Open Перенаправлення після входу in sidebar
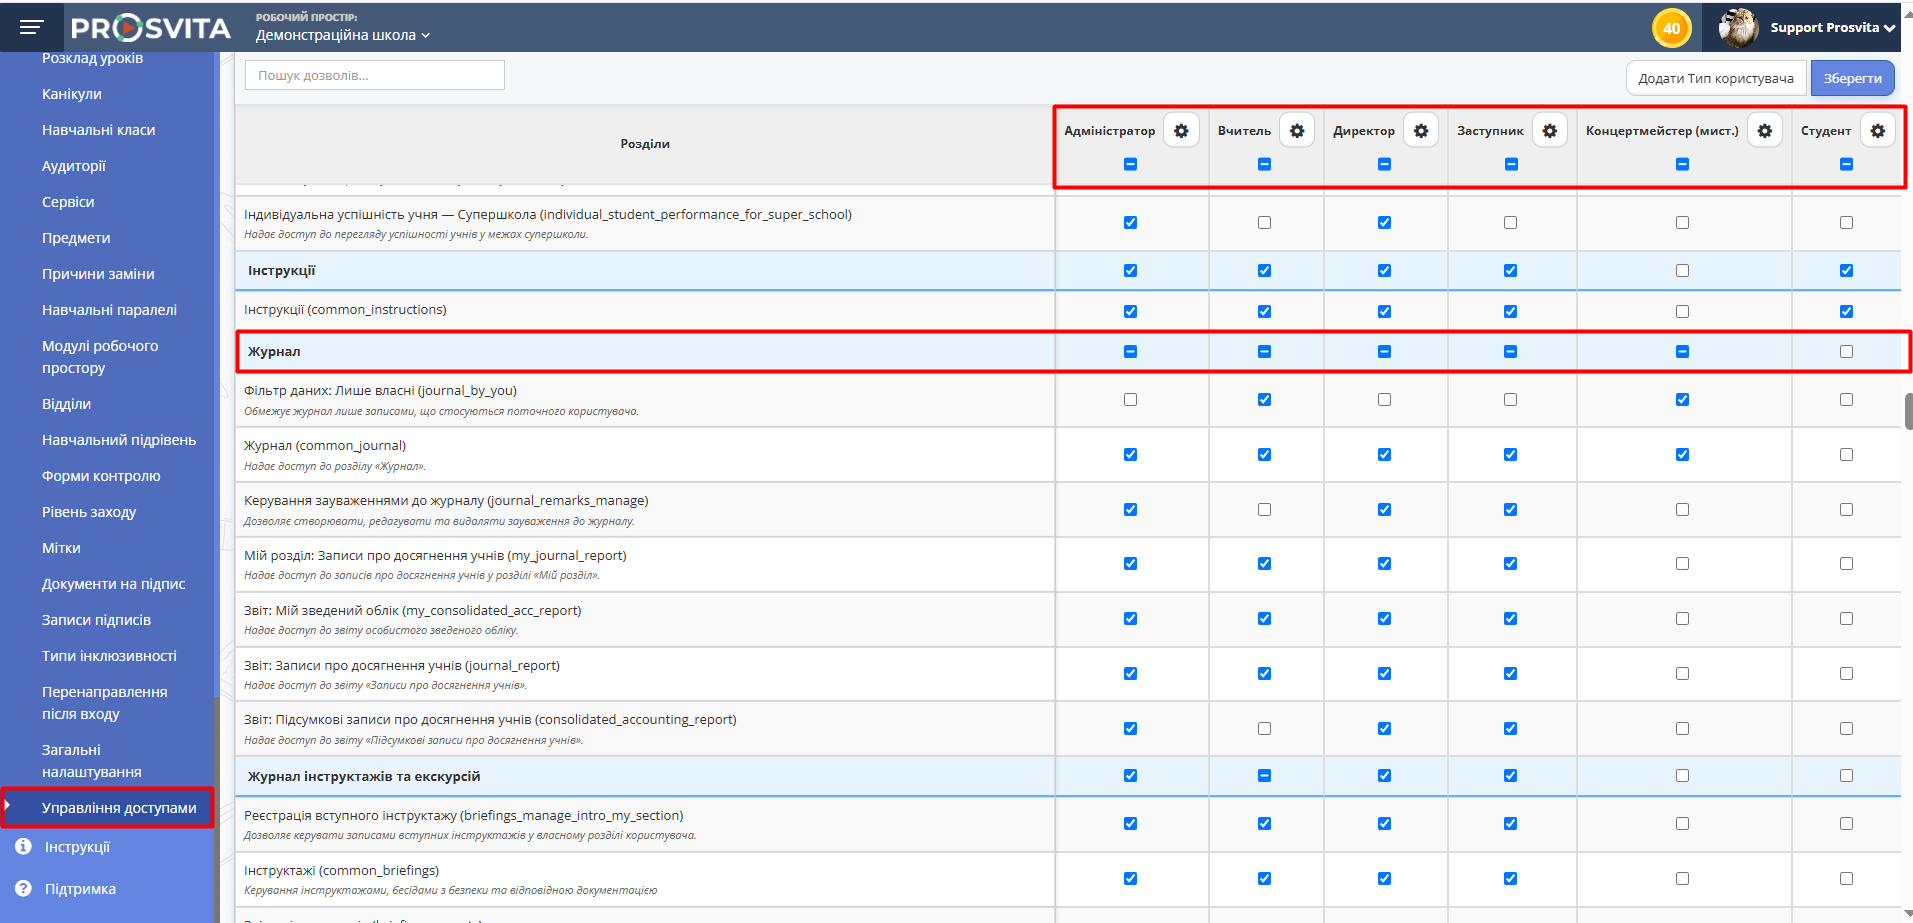The width and height of the screenshot is (1913, 923). click(x=105, y=703)
